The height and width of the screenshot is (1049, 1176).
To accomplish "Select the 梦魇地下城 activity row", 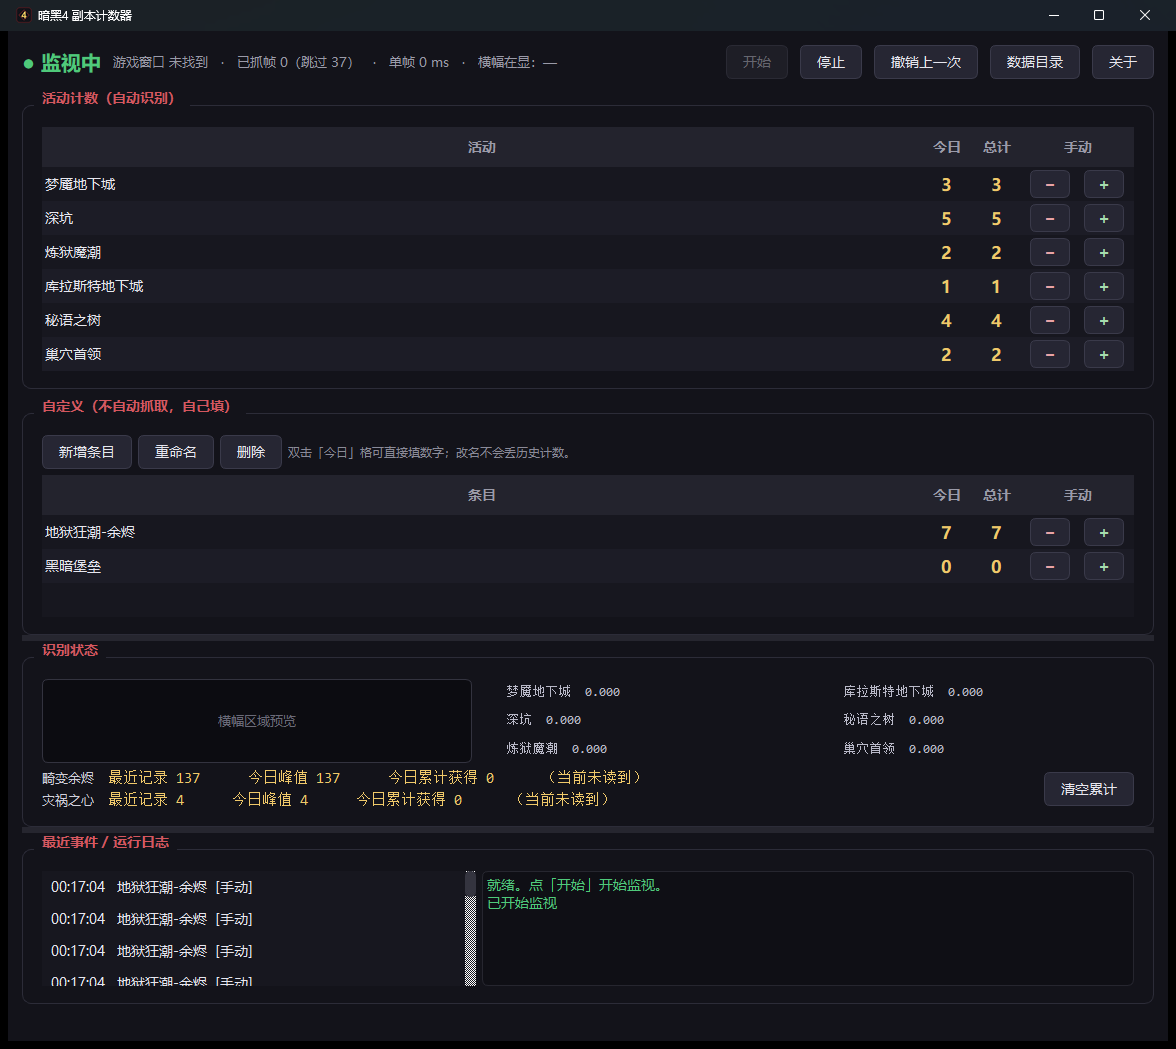I will point(588,184).
